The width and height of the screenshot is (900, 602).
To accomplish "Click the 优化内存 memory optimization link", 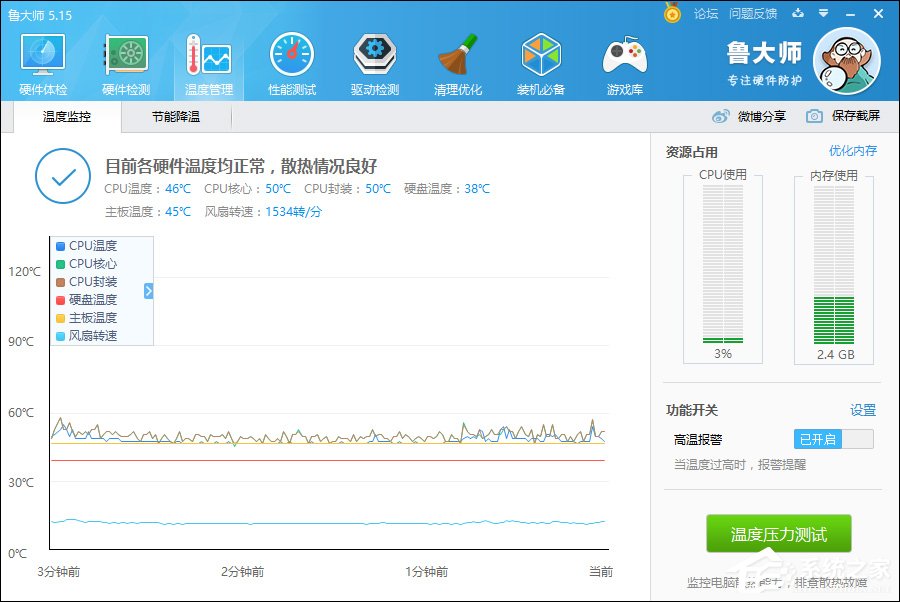I will pyautogui.click(x=851, y=149).
